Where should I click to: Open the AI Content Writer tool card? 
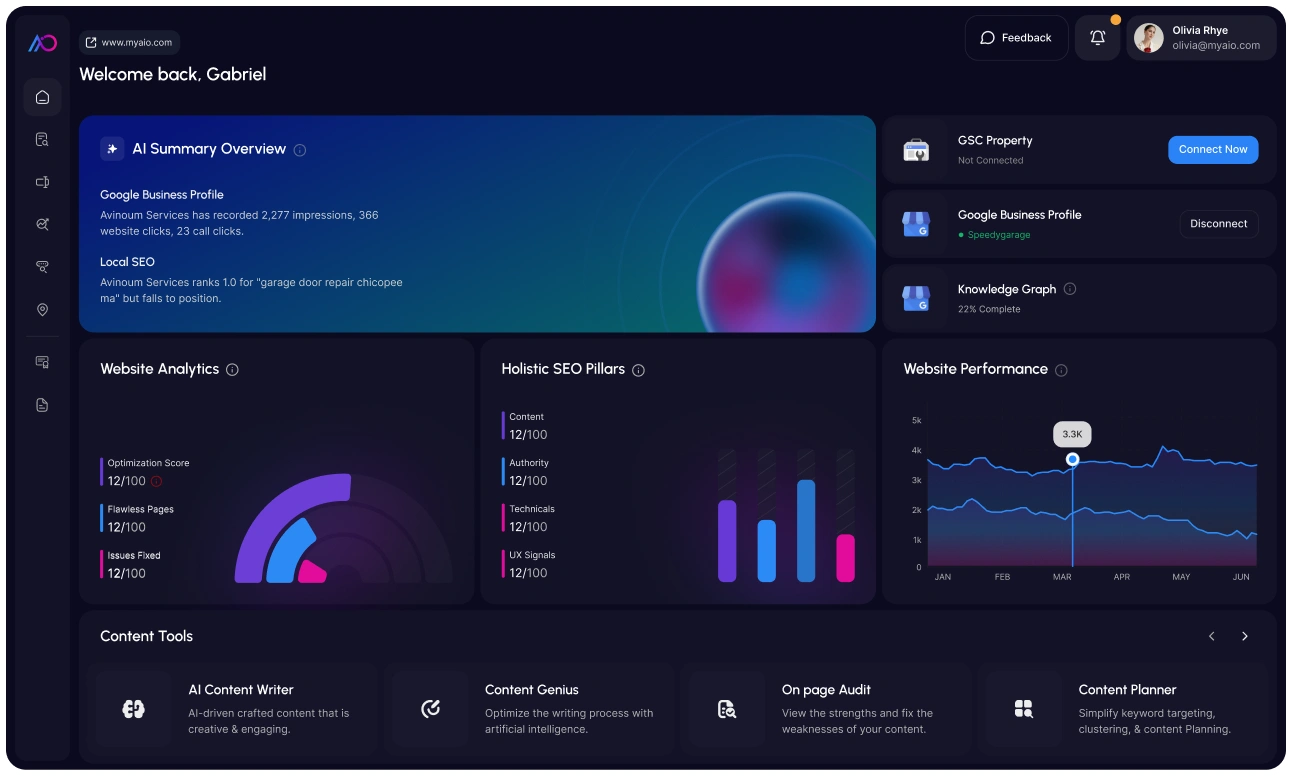232,709
